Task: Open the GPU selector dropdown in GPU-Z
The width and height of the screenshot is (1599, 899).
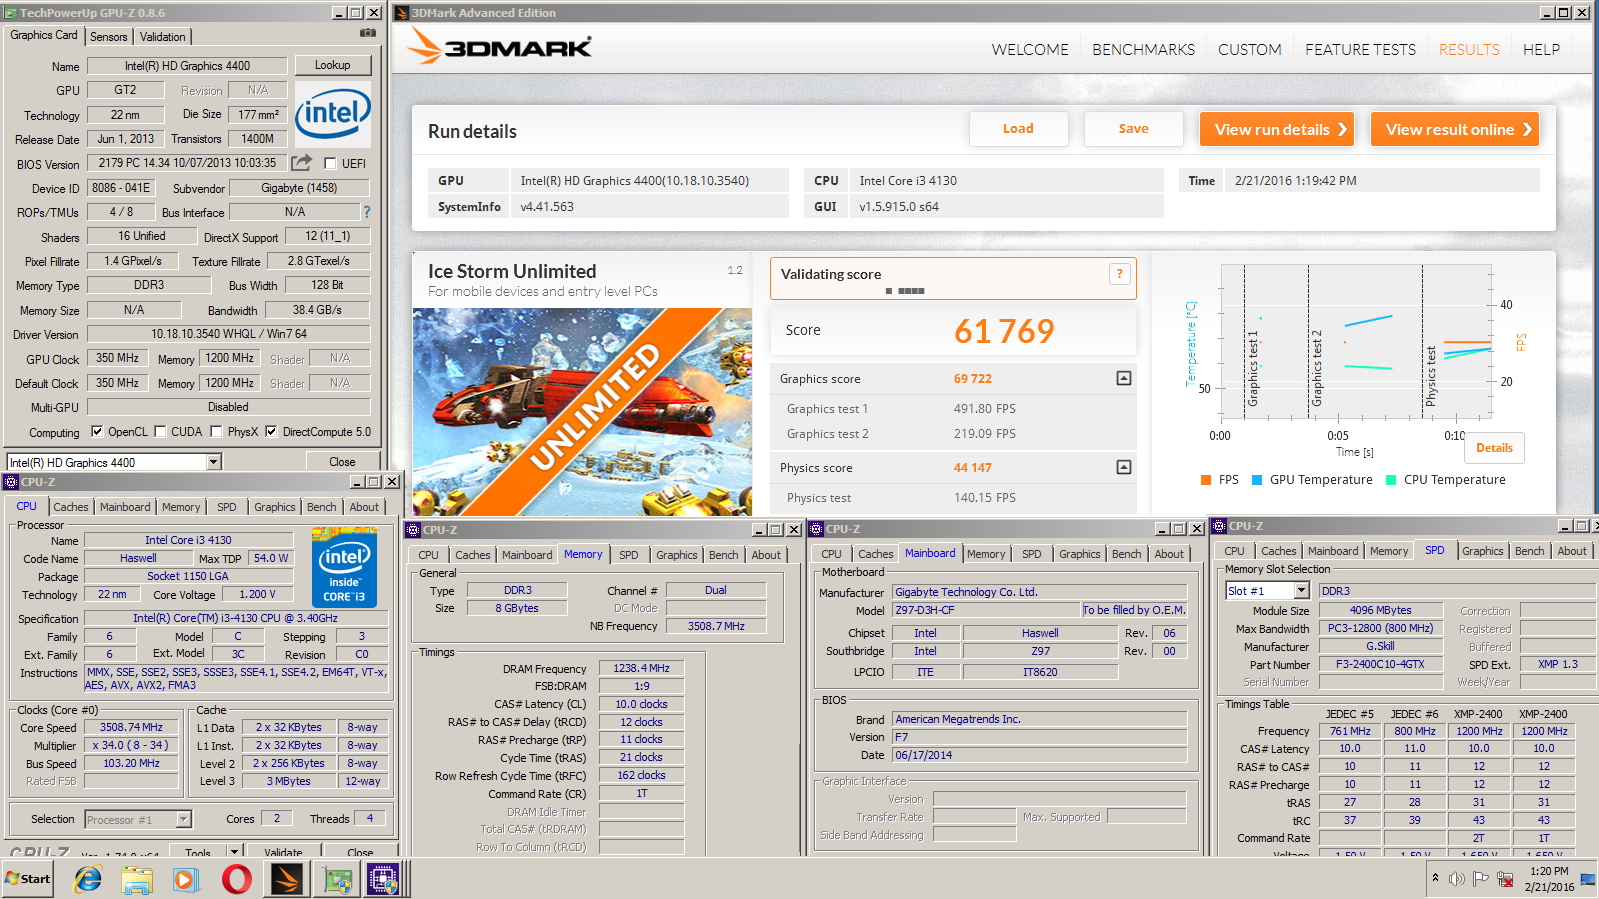Action: pos(213,462)
